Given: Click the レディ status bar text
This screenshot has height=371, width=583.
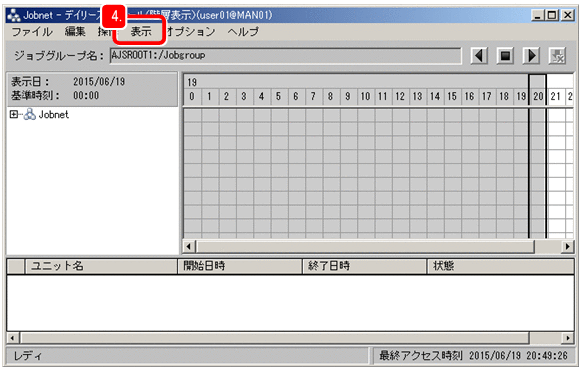Looking at the screenshot, I should [28, 356].
